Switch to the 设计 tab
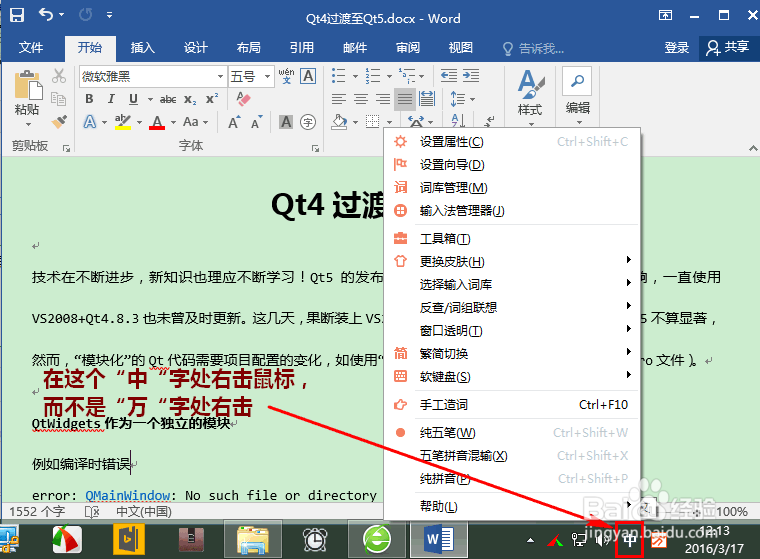Image resolution: width=760 pixels, height=559 pixels. coord(195,48)
